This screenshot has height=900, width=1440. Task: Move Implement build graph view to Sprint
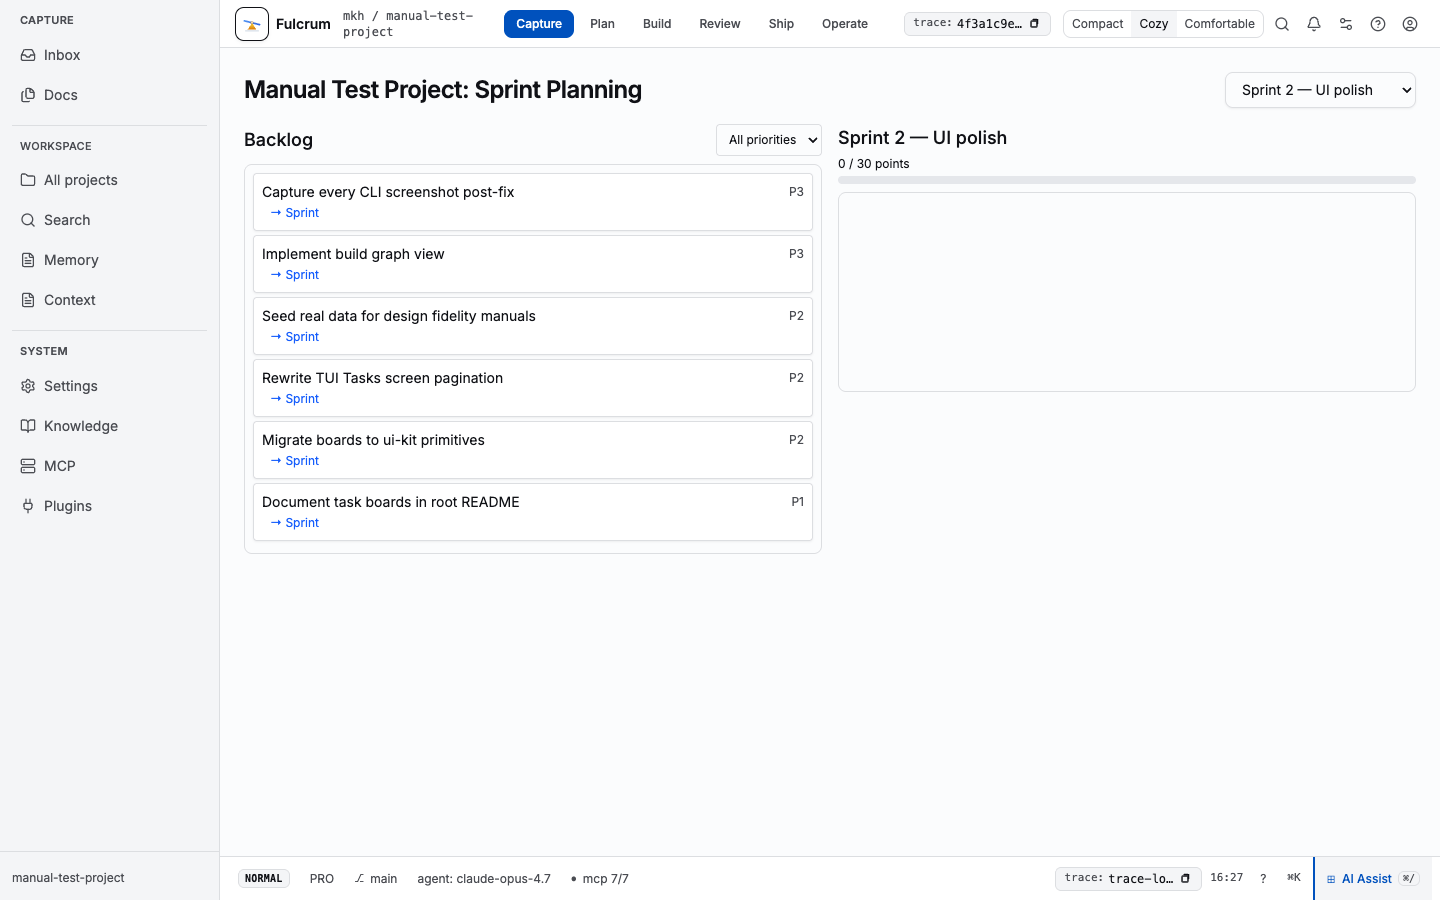295,275
